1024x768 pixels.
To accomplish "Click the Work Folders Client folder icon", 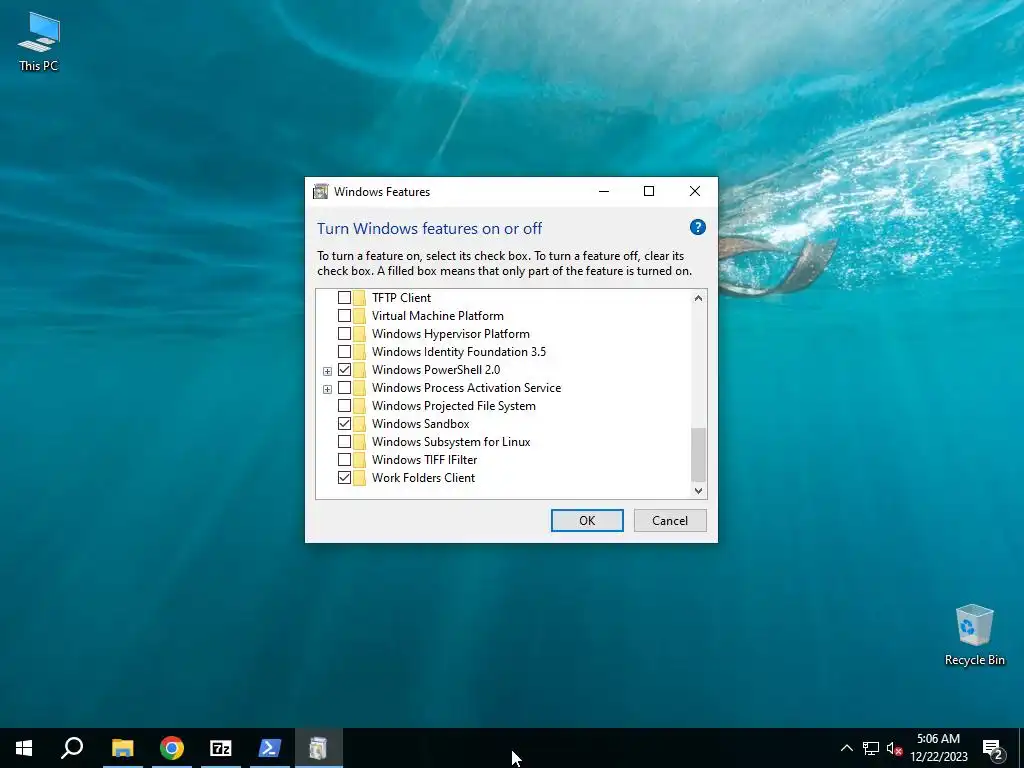I will coord(359,478).
